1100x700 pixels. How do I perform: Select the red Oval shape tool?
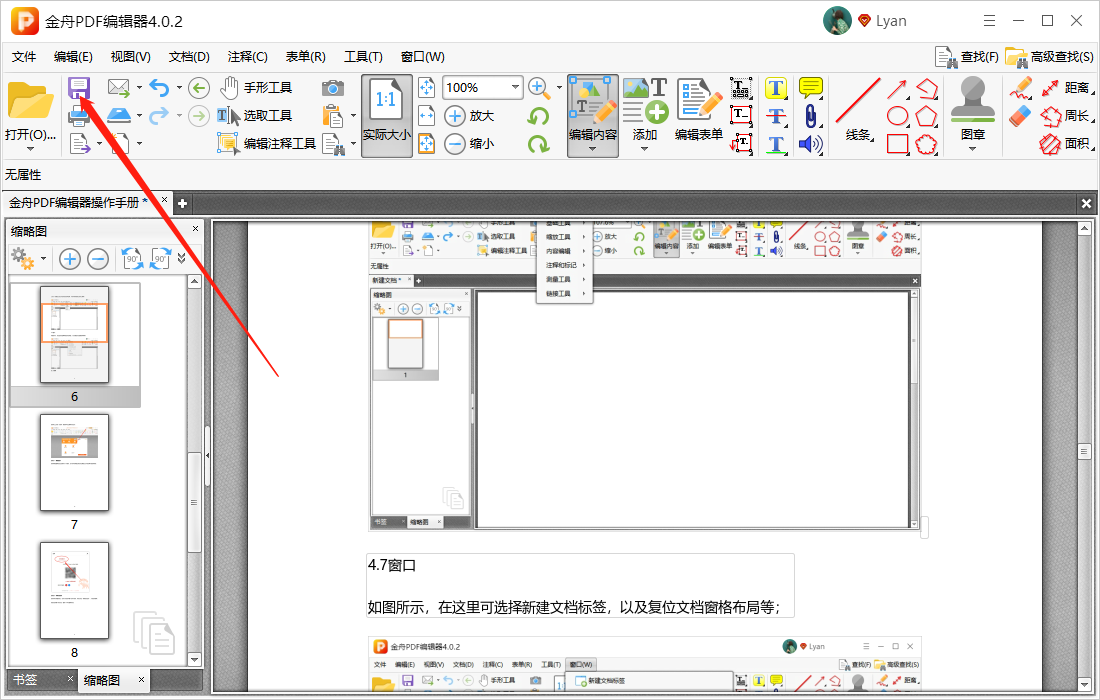tap(897, 116)
